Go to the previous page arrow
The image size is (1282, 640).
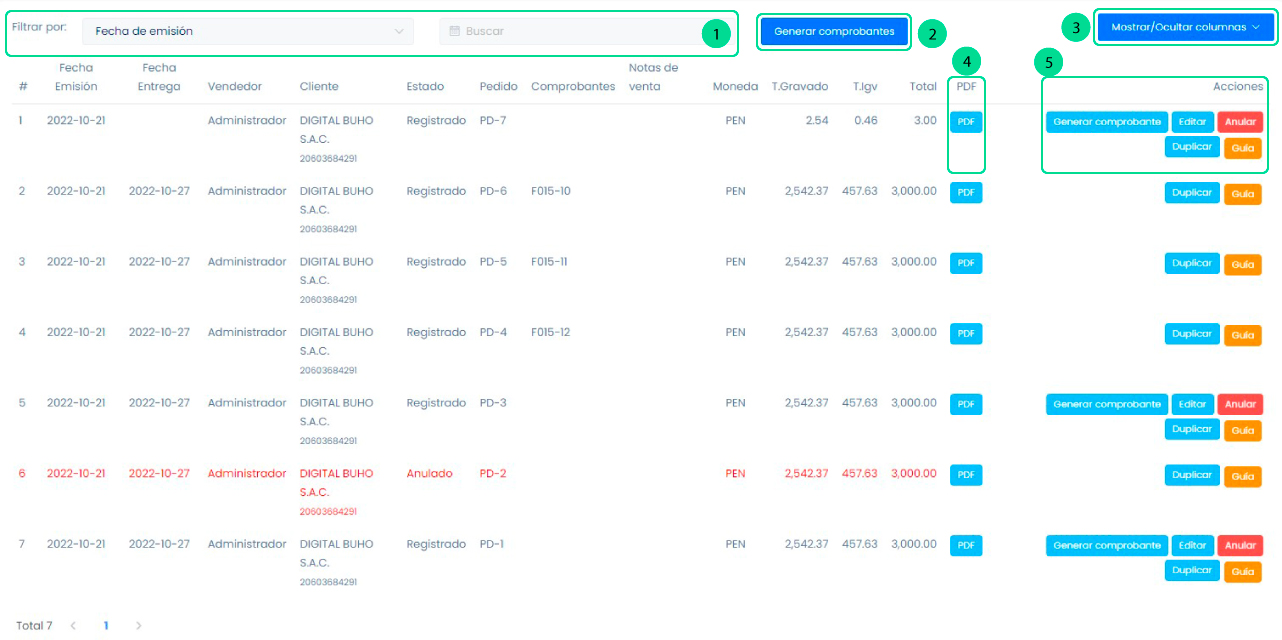coord(73,626)
